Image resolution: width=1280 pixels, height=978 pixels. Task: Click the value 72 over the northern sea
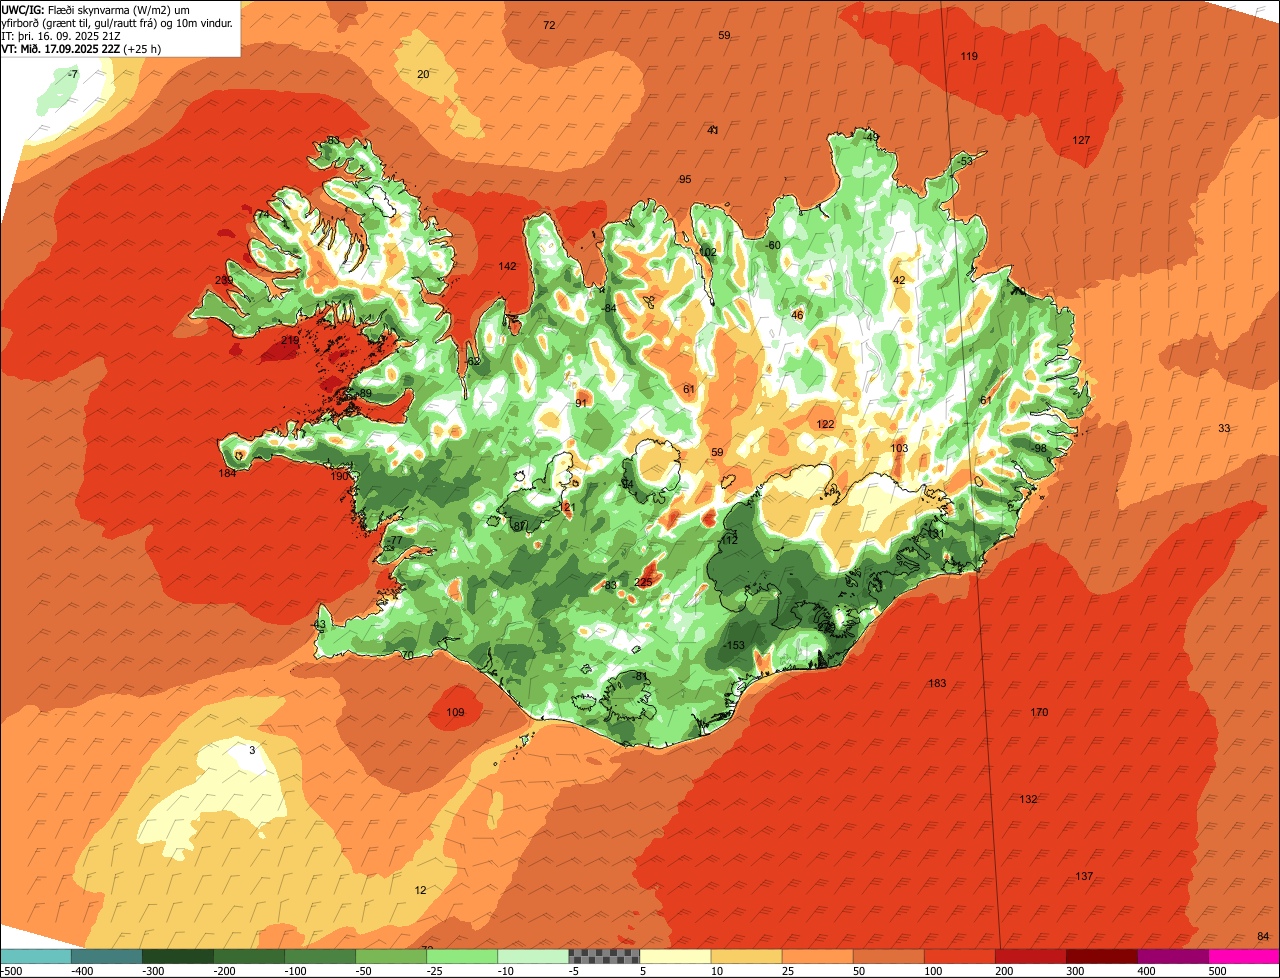click(x=549, y=25)
